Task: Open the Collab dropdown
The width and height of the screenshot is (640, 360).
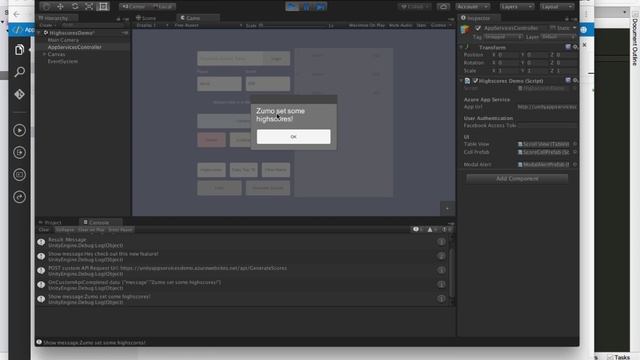Action: pos(415,7)
